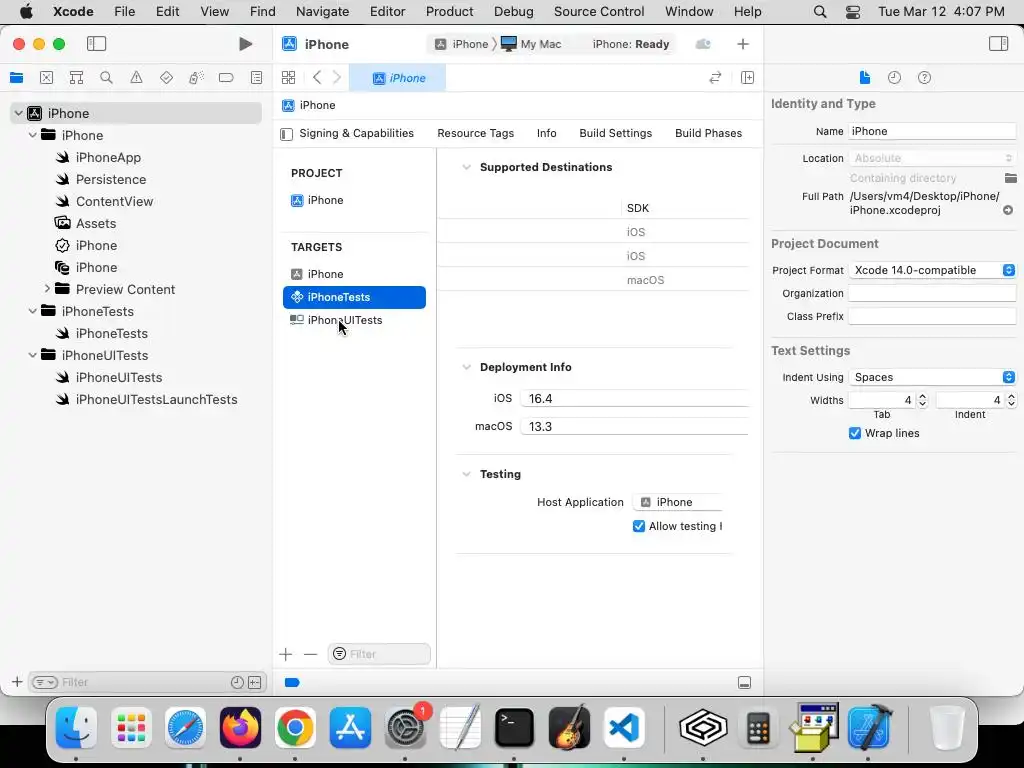Collapse the Testing section
This screenshot has height=768, width=1024.
point(466,474)
